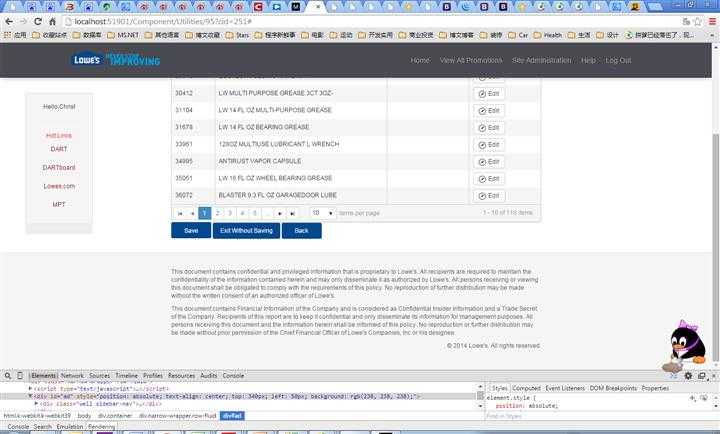Open DevTools settings gear icon
Viewport: 720px width, 434px height.
click(688, 376)
